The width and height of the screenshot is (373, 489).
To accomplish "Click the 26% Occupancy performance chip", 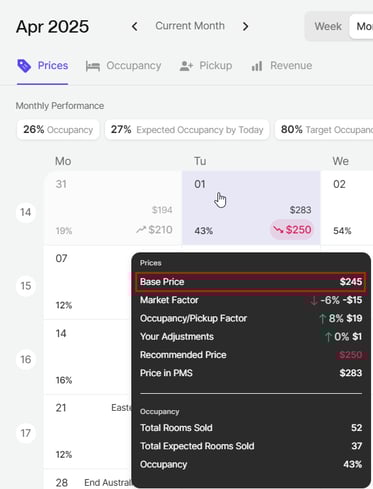I will click(58, 130).
